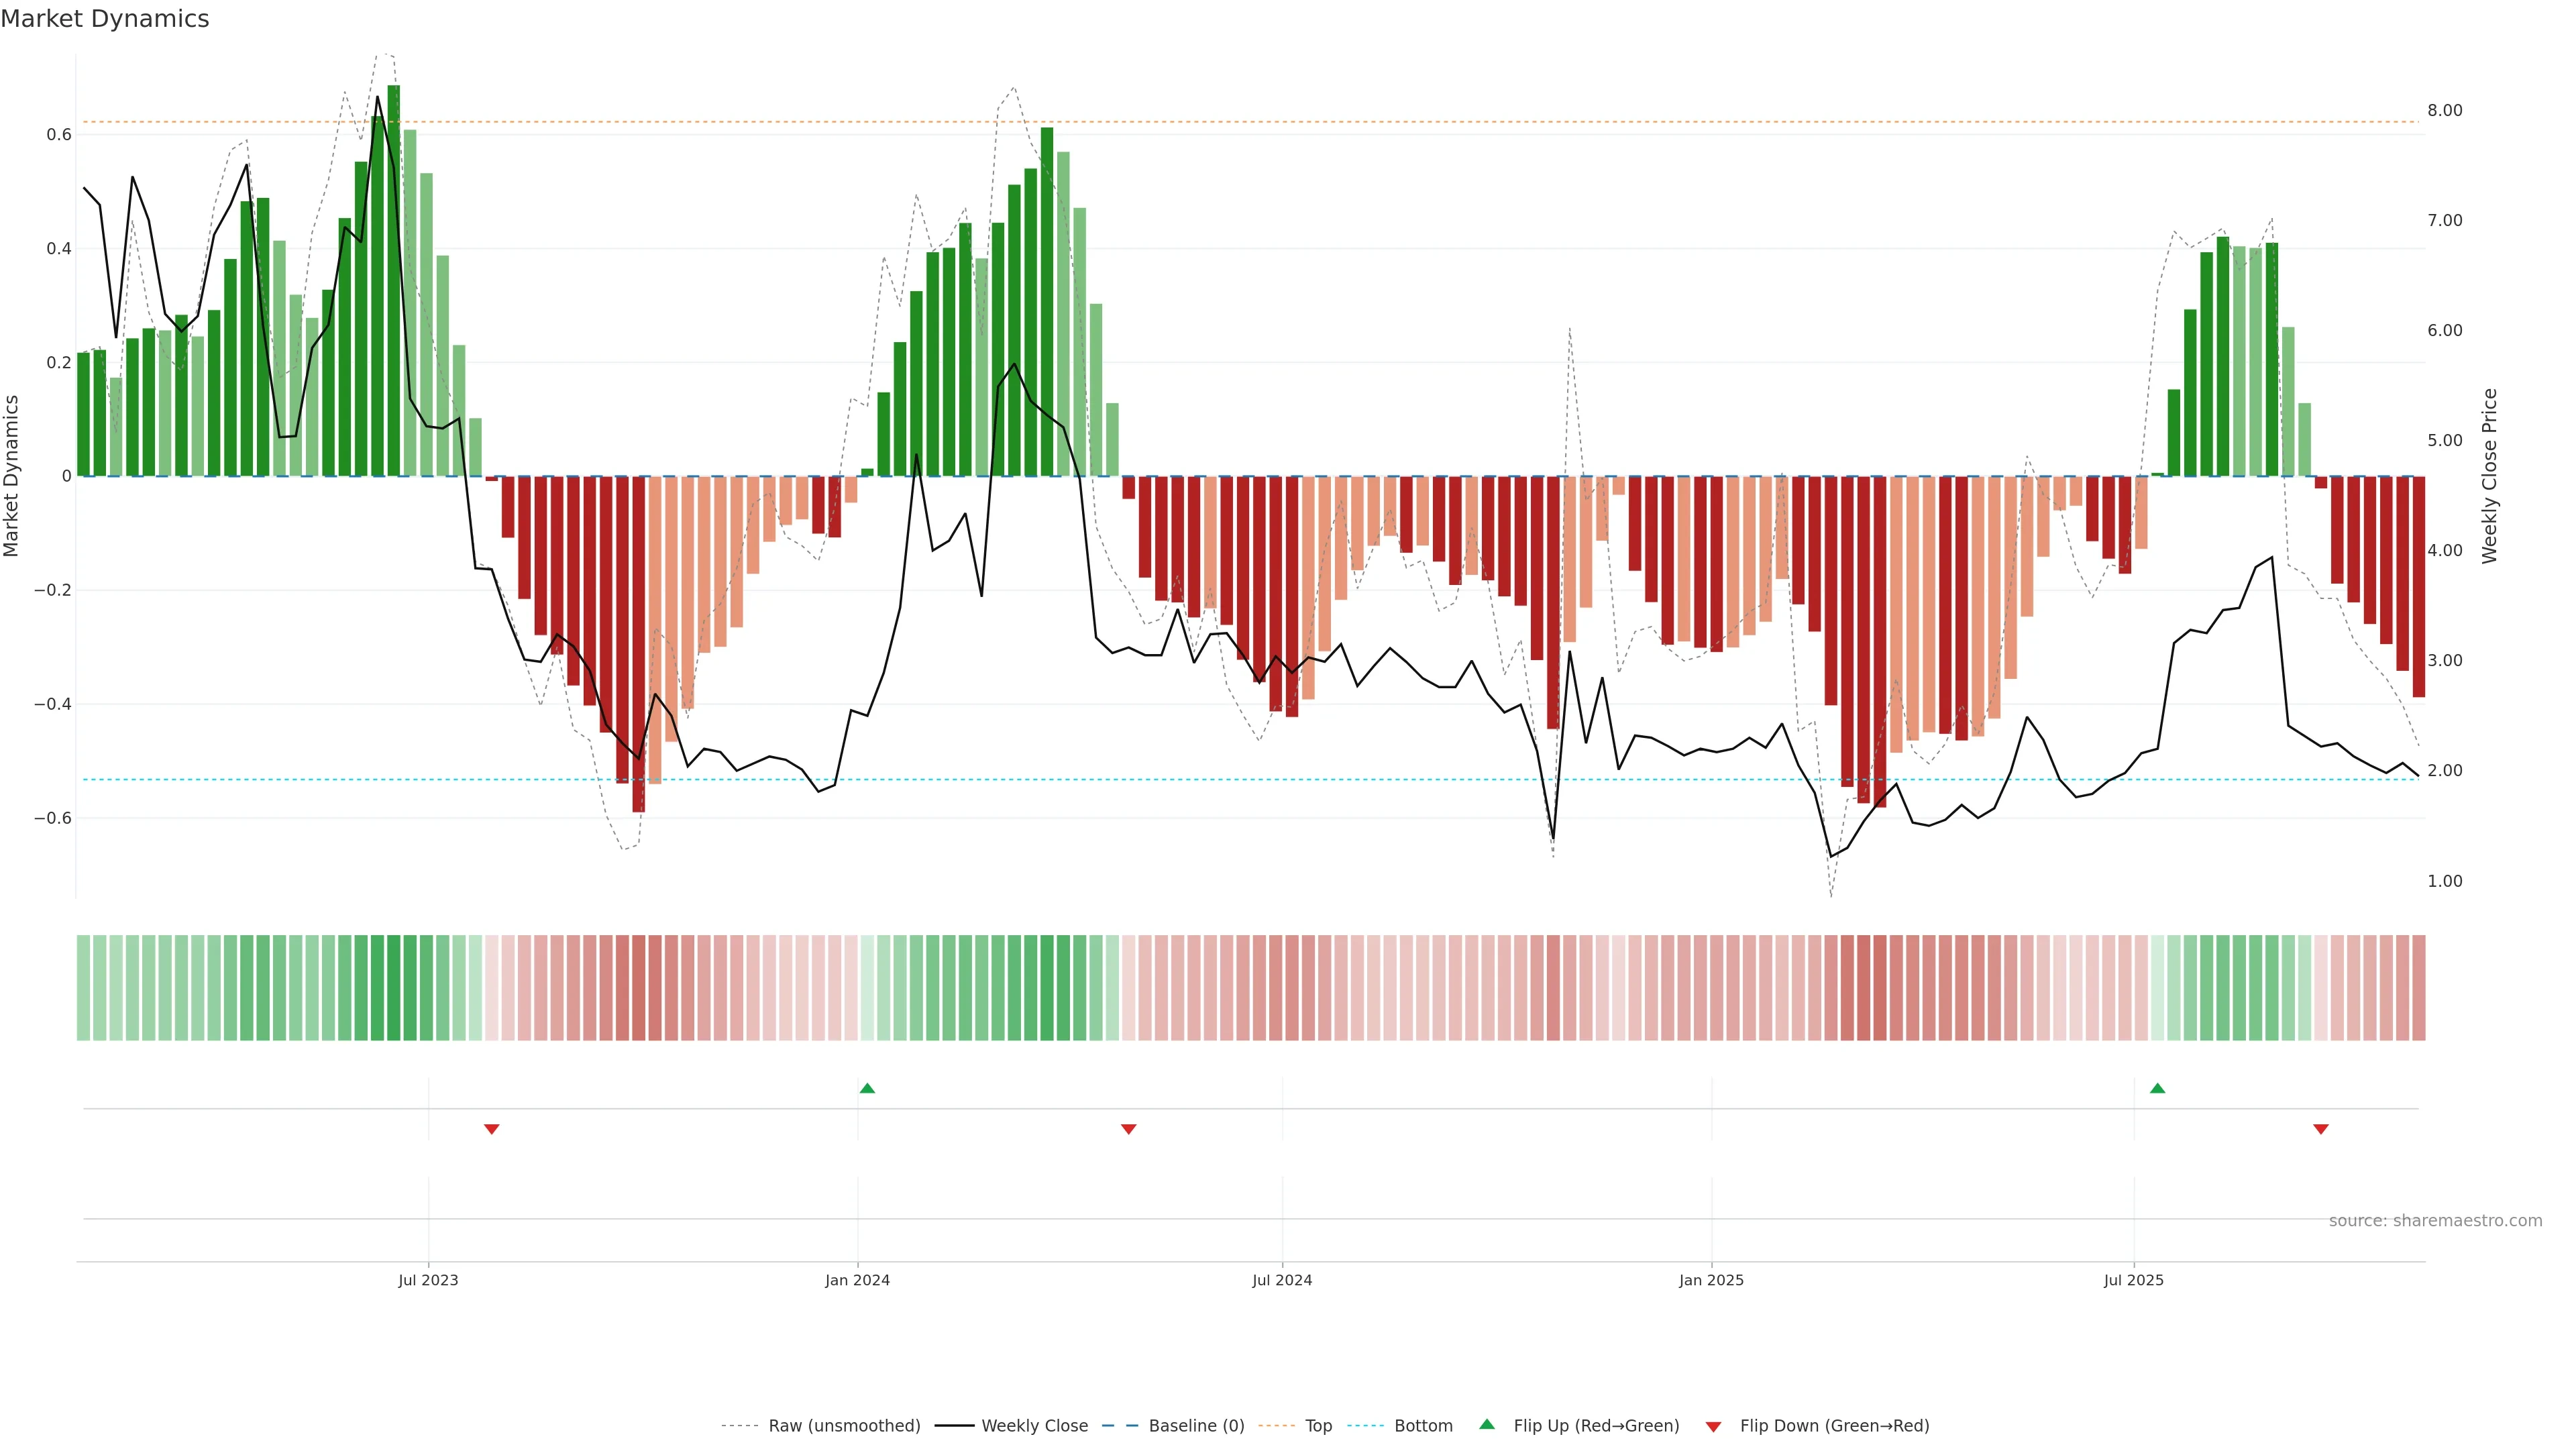Screen dimensions: 2576x1449
Task: Click the darkest green cell in the heat strip
Action: (394, 988)
